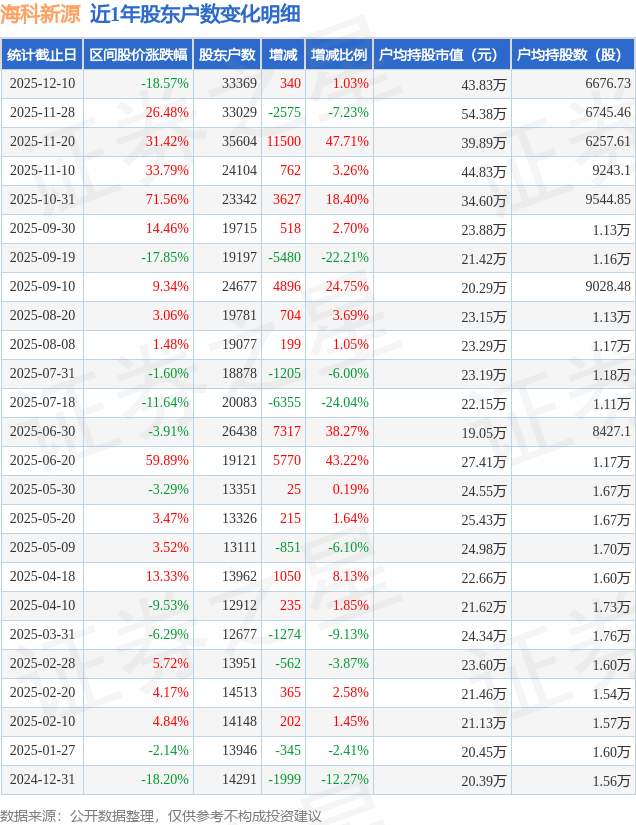Select the 2025-10-31 date cell
Viewport: 636px width, 825px height.
click(43, 200)
